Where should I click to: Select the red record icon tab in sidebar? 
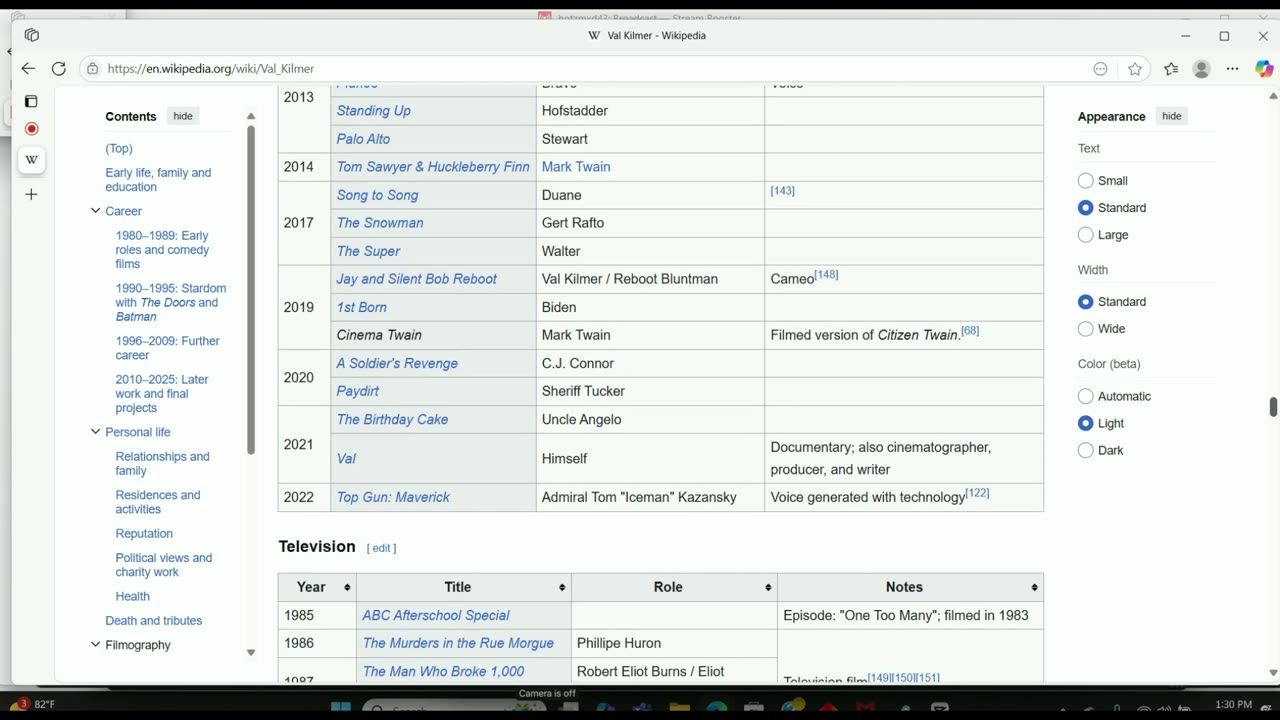tap(31, 129)
